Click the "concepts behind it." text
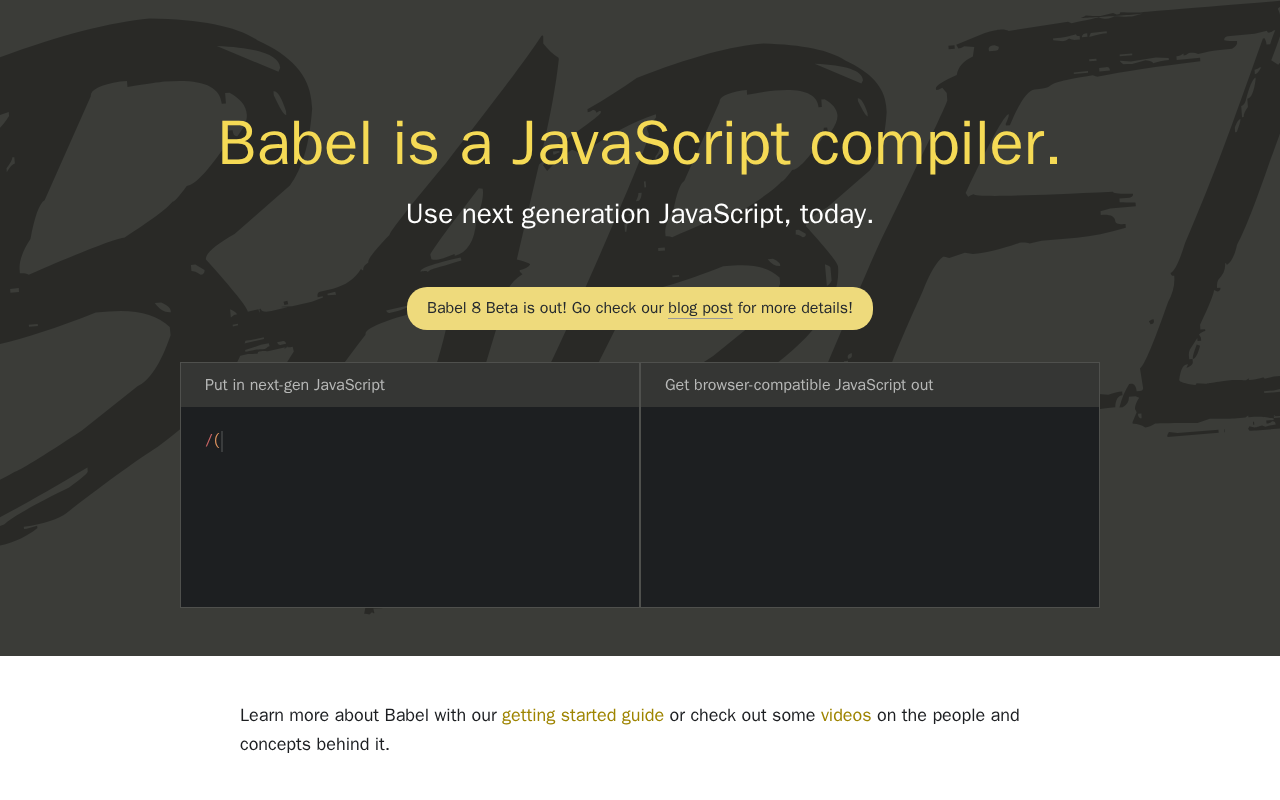This screenshot has width=1280, height=800. tap(314, 744)
